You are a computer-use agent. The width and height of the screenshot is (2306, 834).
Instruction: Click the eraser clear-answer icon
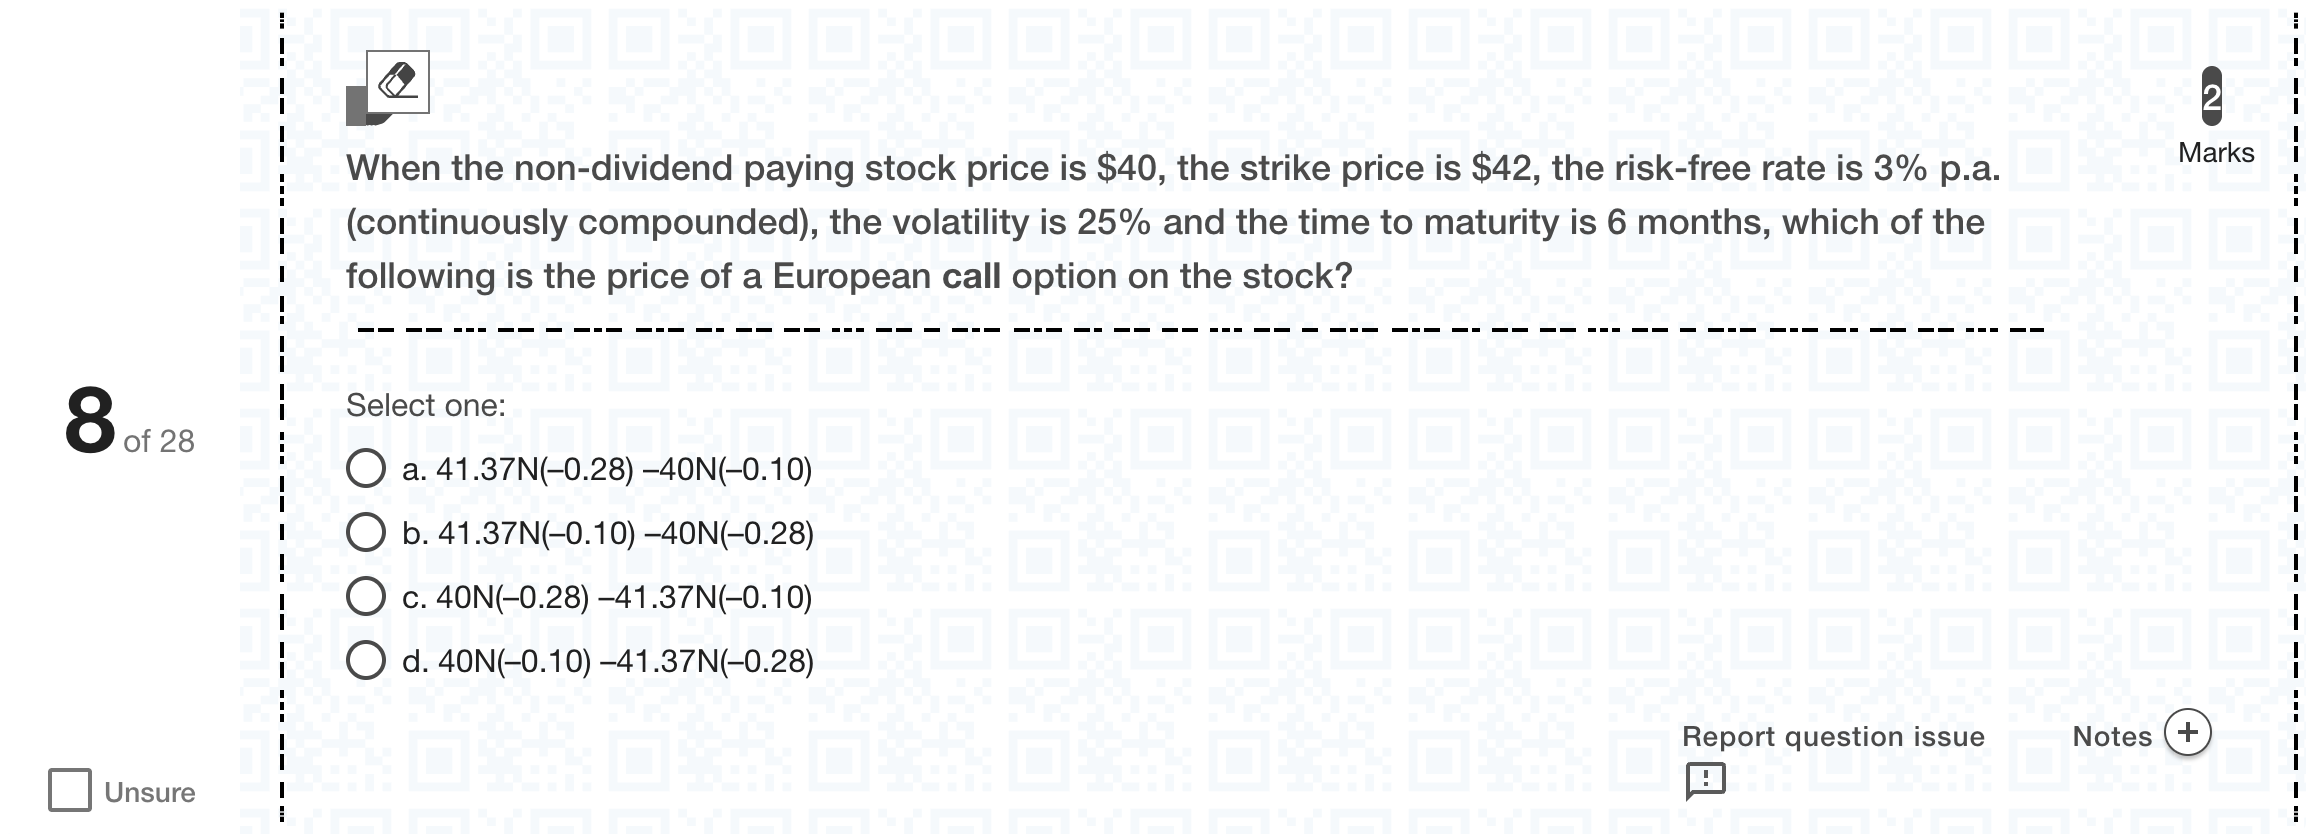(398, 81)
